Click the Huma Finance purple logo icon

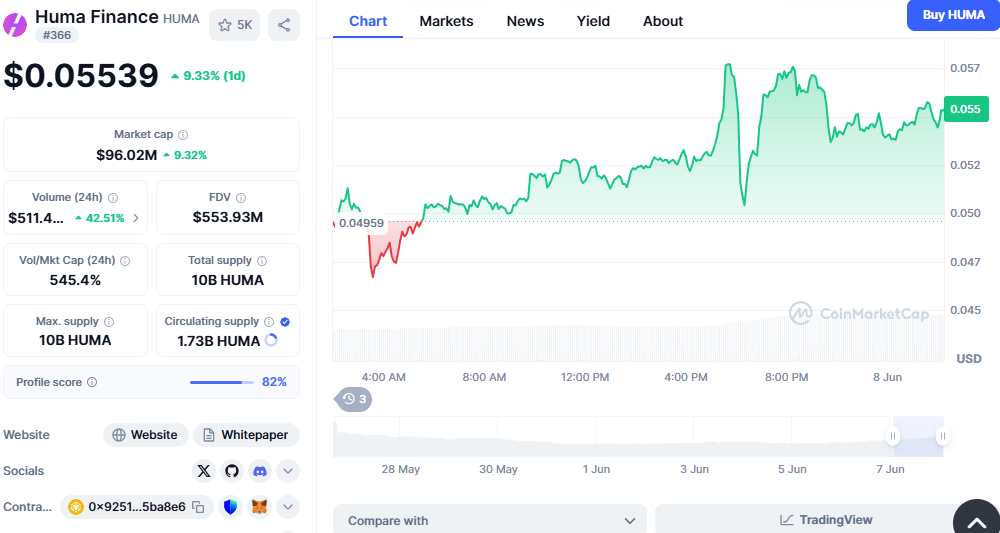[15, 25]
